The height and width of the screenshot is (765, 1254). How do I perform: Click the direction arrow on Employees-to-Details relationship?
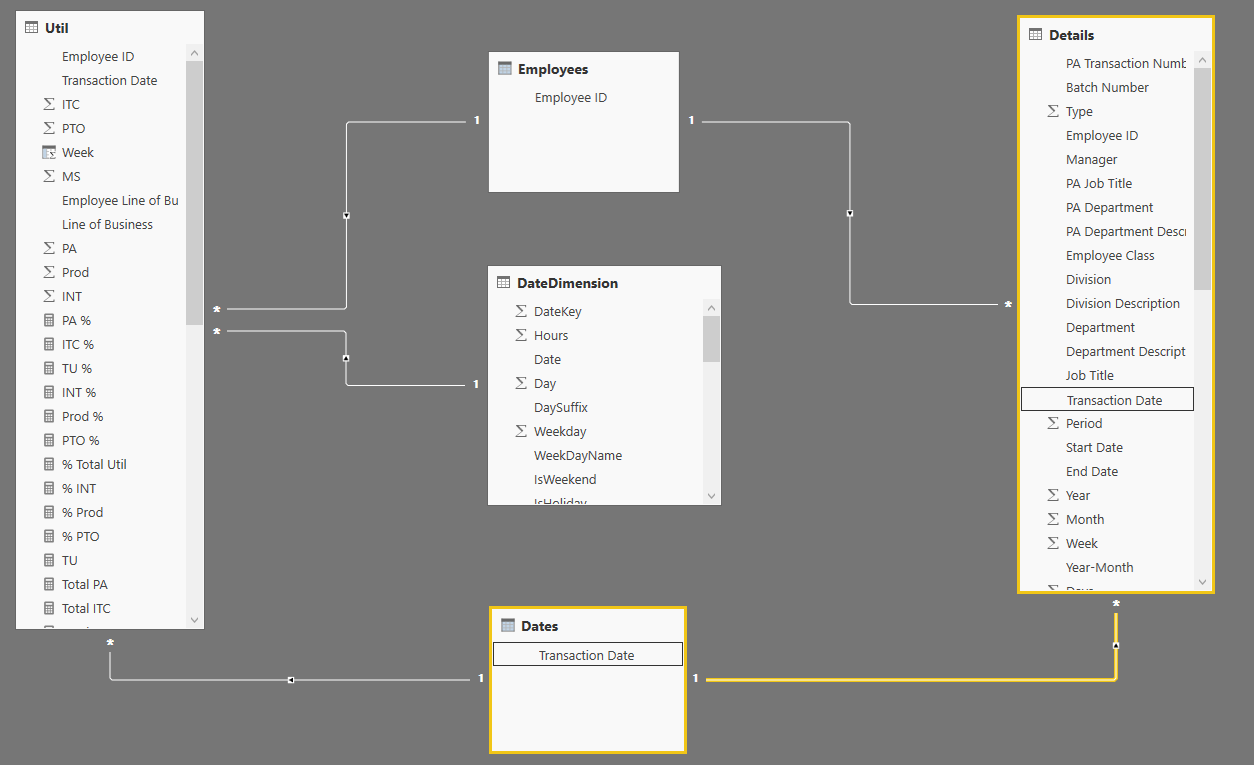(x=850, y=213)
